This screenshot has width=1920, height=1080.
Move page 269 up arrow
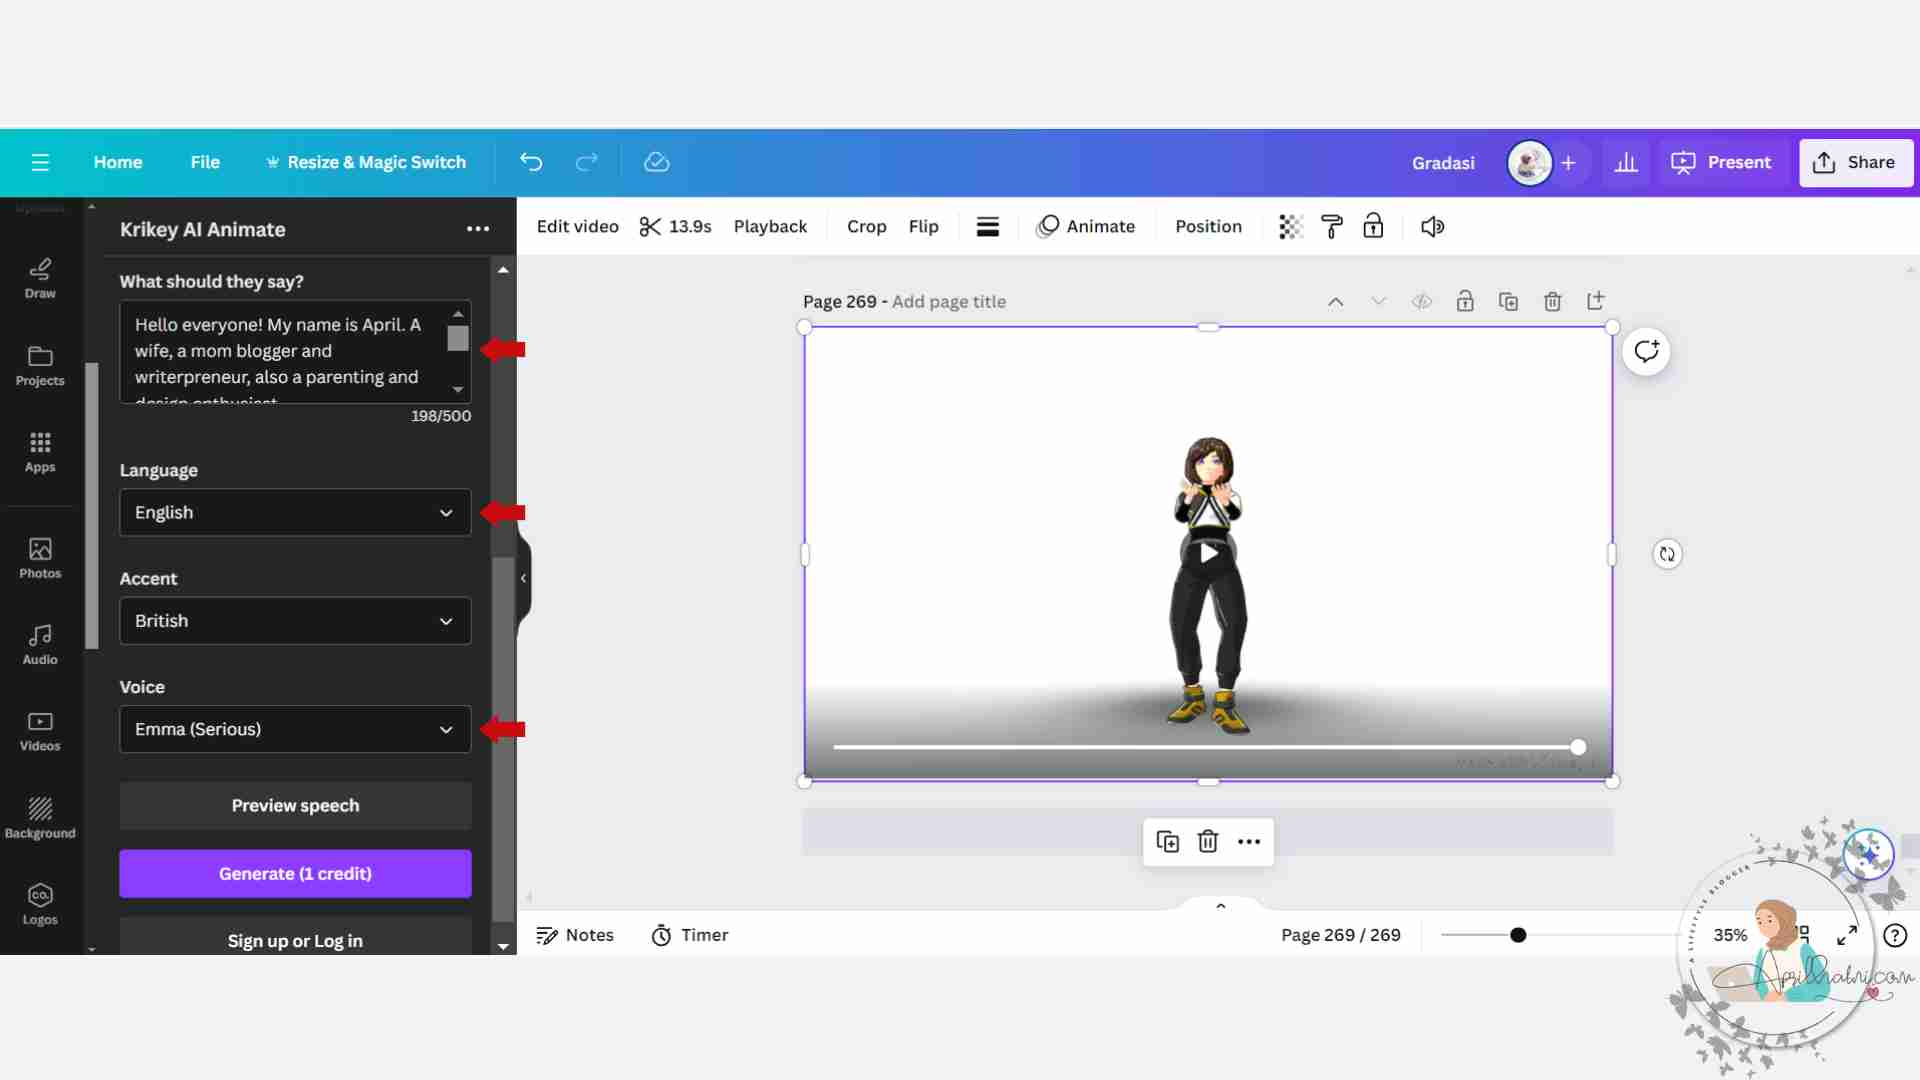(x=1335, y=301)
